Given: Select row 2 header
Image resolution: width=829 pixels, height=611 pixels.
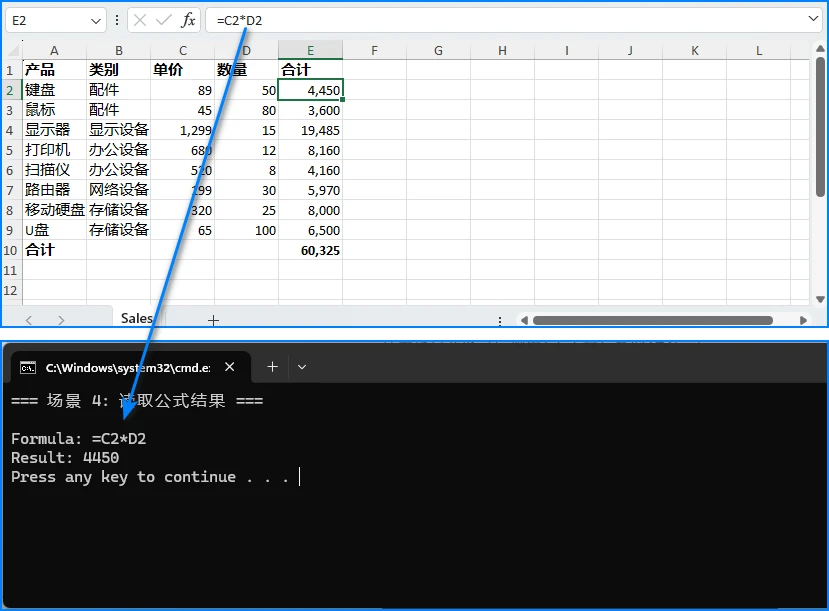Looking at the screenshot, I should coord(11,90).
